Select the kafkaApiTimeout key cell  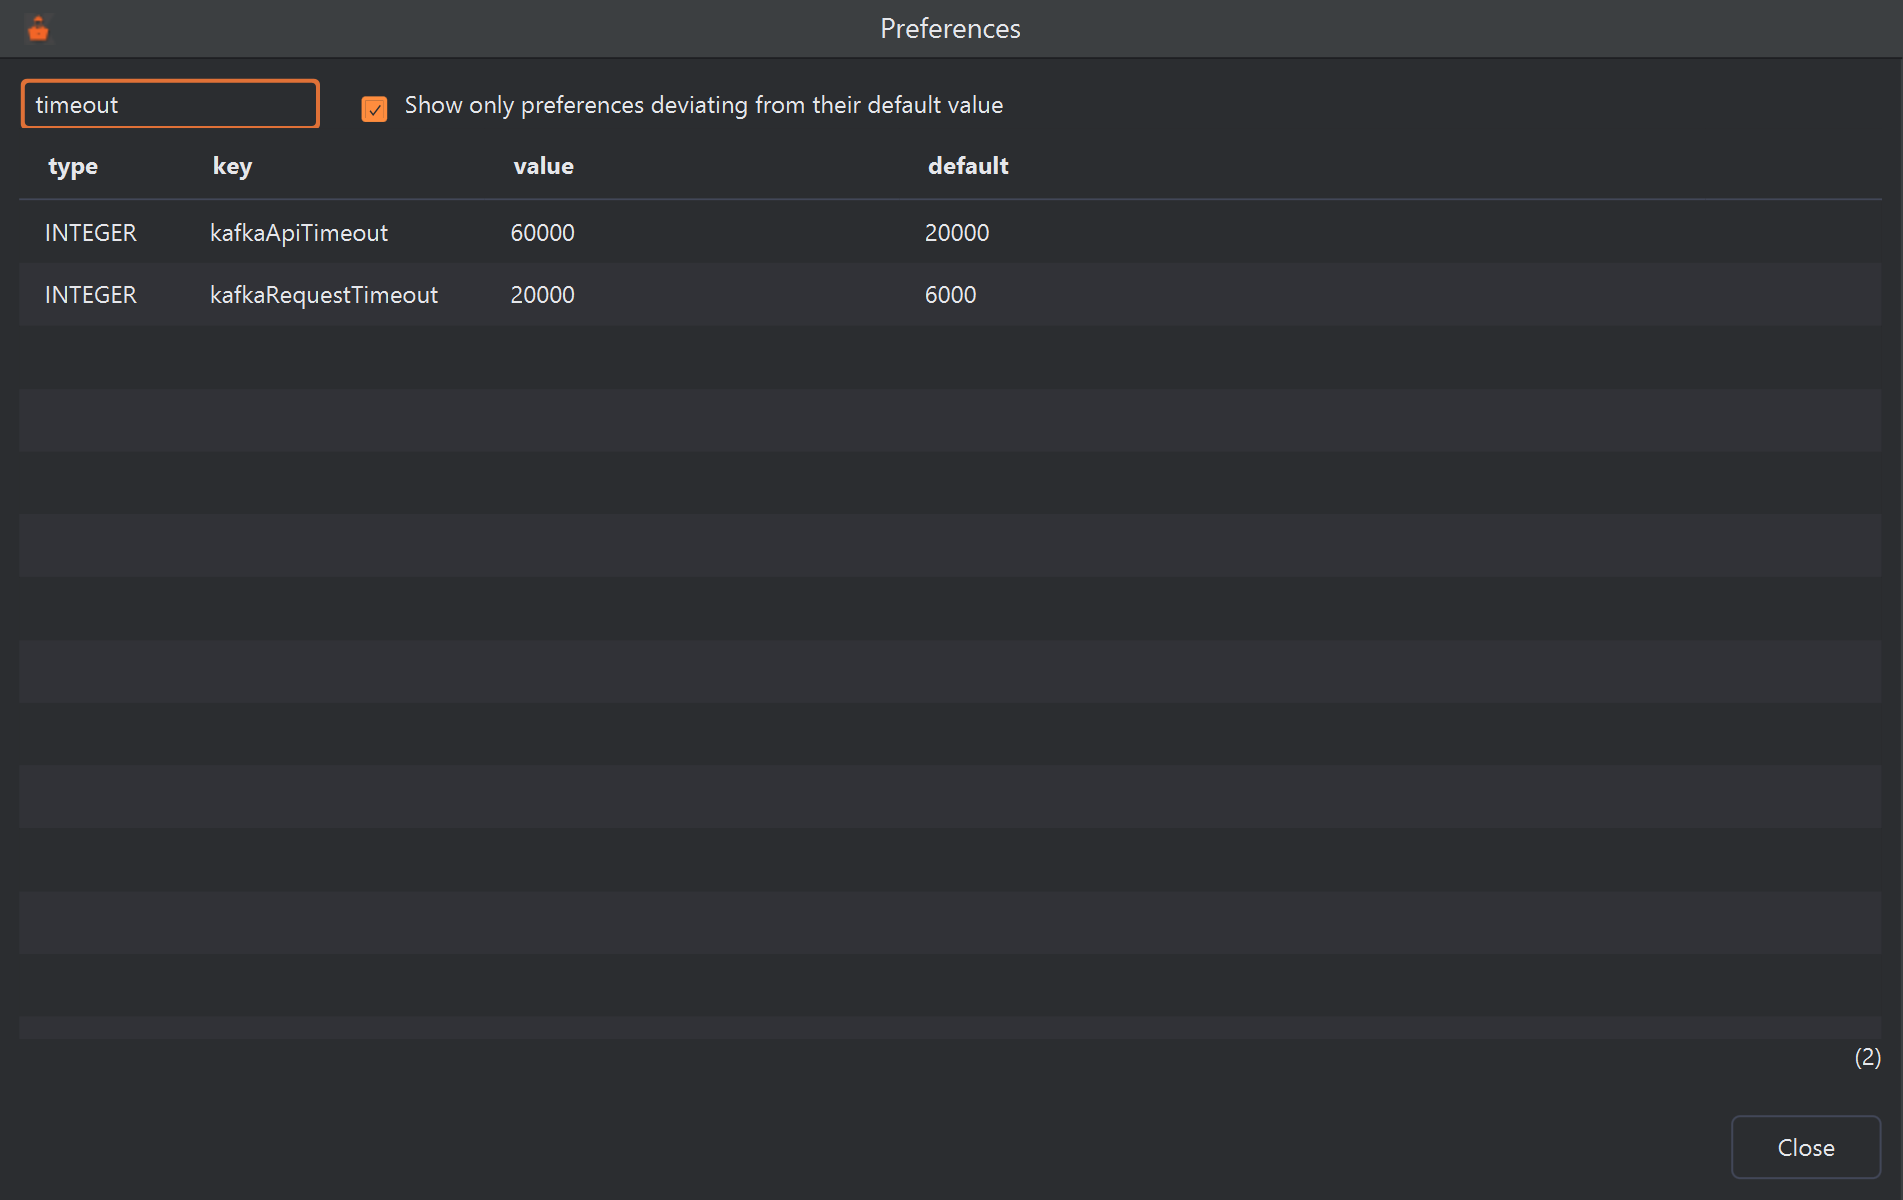point(299,233)
